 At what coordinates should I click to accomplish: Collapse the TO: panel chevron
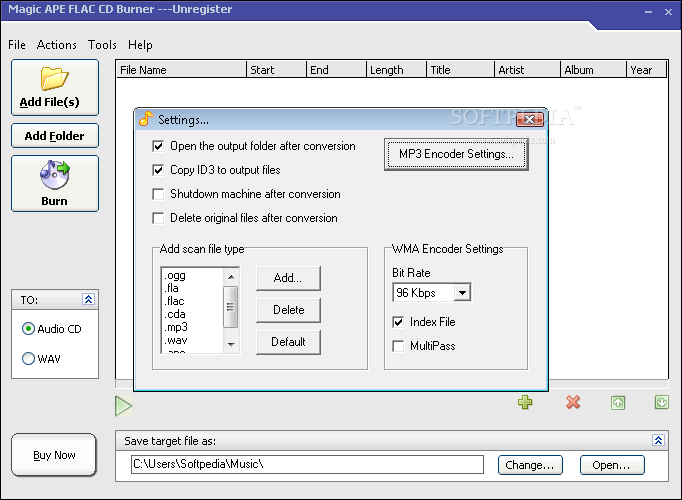click(88, 299)
